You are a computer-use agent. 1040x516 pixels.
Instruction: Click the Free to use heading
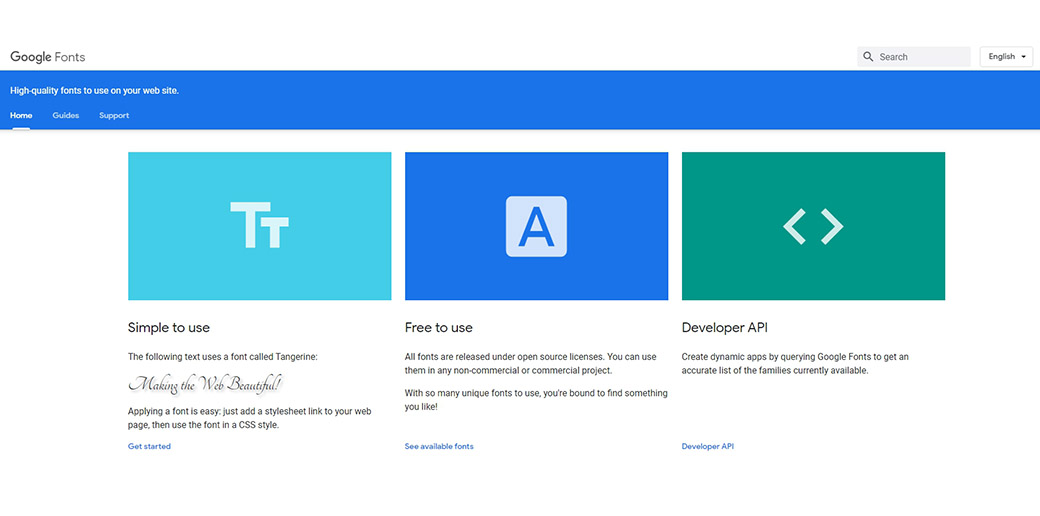tap(439, 327)
